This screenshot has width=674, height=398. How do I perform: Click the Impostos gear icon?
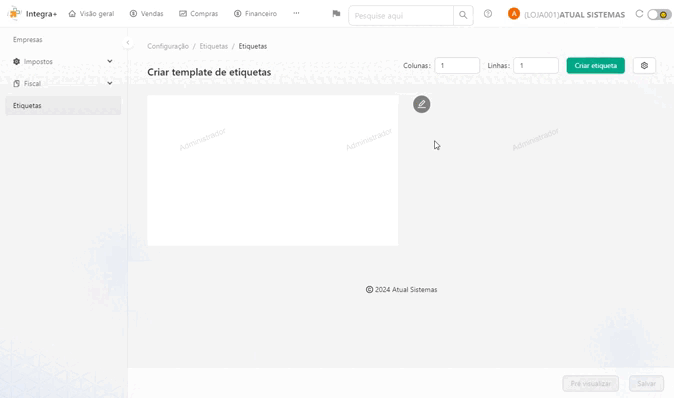16,61
